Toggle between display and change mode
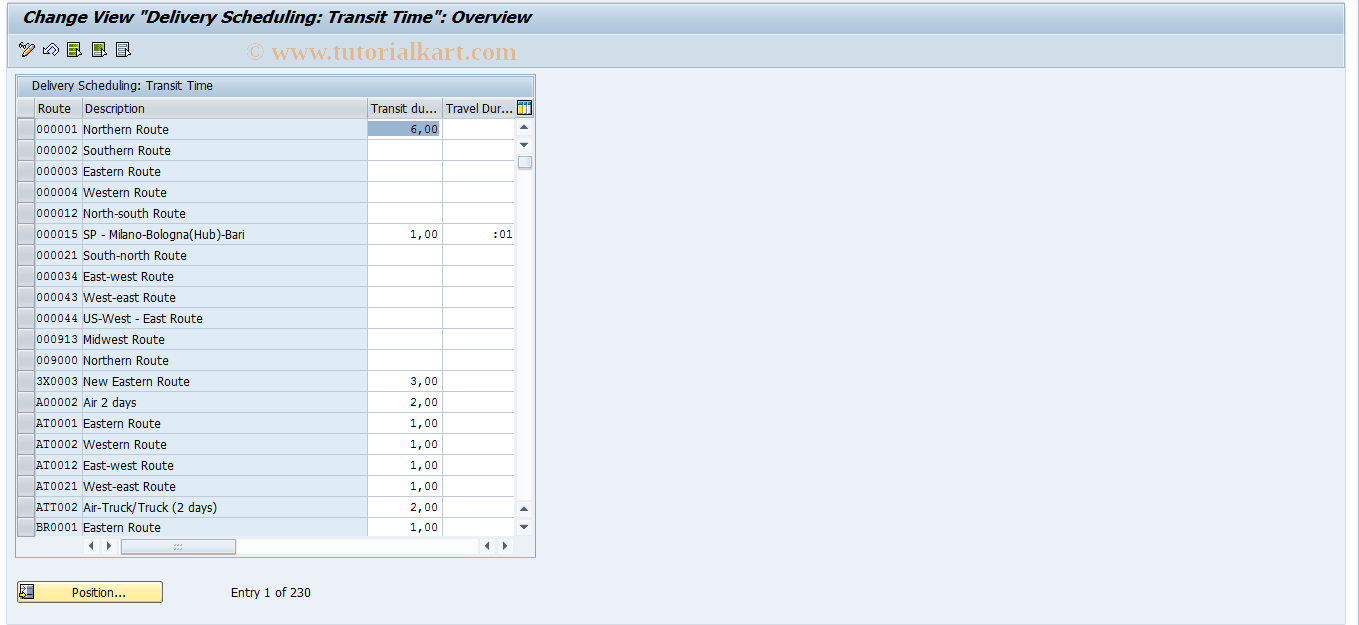 (x=26, y=49)
